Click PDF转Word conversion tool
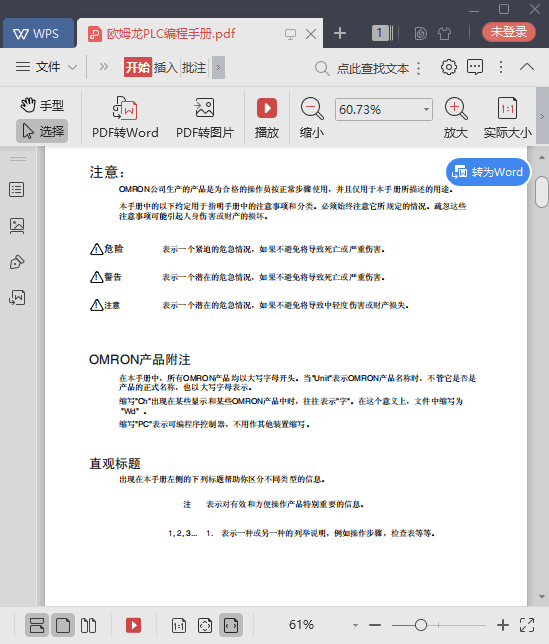Viewport: 549px width, 644px height. 125,118
